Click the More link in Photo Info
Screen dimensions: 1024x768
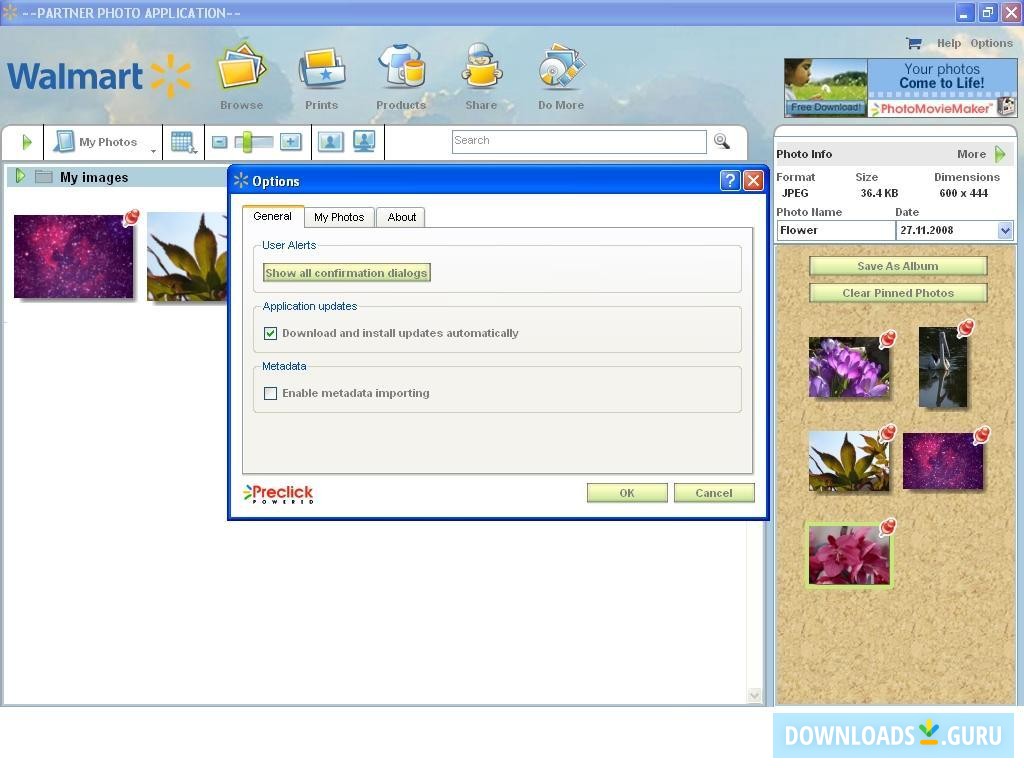[971, 154]
